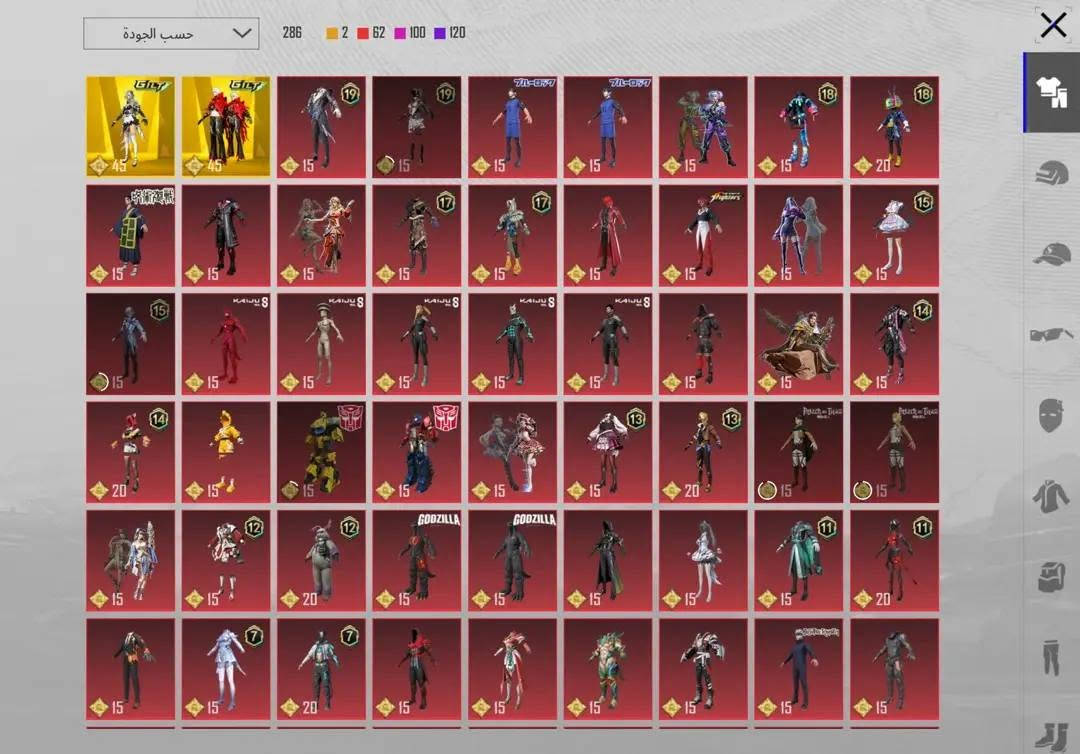Select the level 13 outfit priced 20
The height and width of the screenshot is (754, 1080).
coord(703,452)
